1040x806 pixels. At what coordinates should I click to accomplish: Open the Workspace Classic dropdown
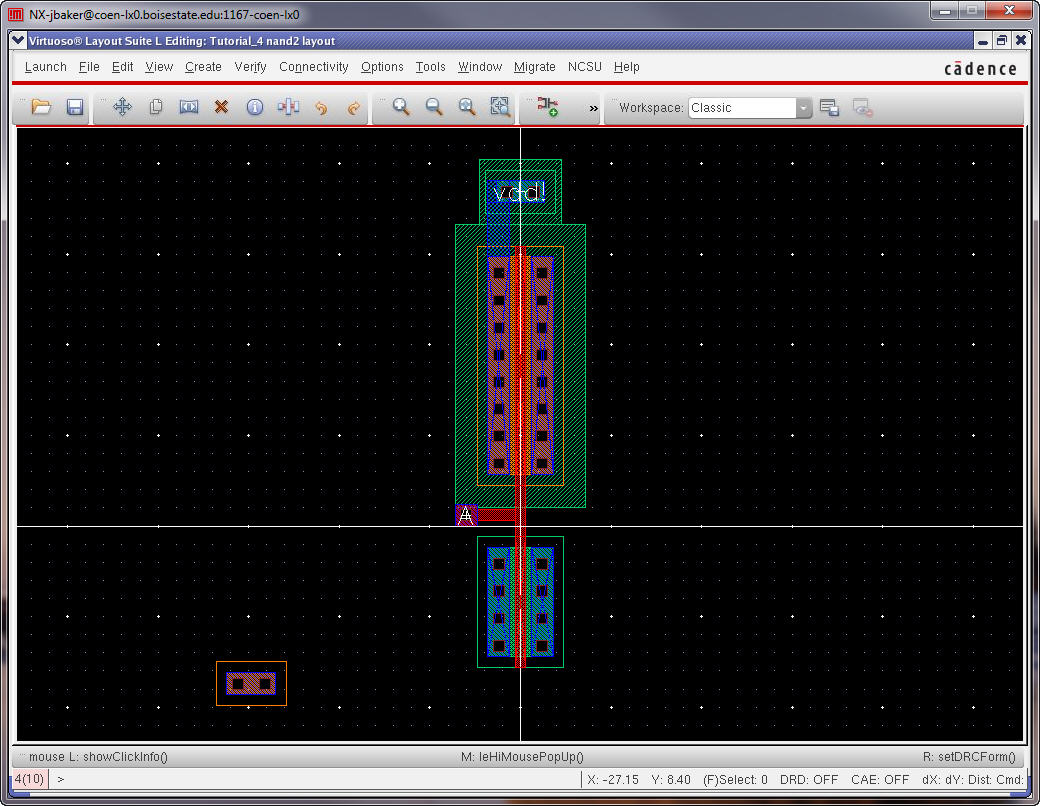[803, 108]
